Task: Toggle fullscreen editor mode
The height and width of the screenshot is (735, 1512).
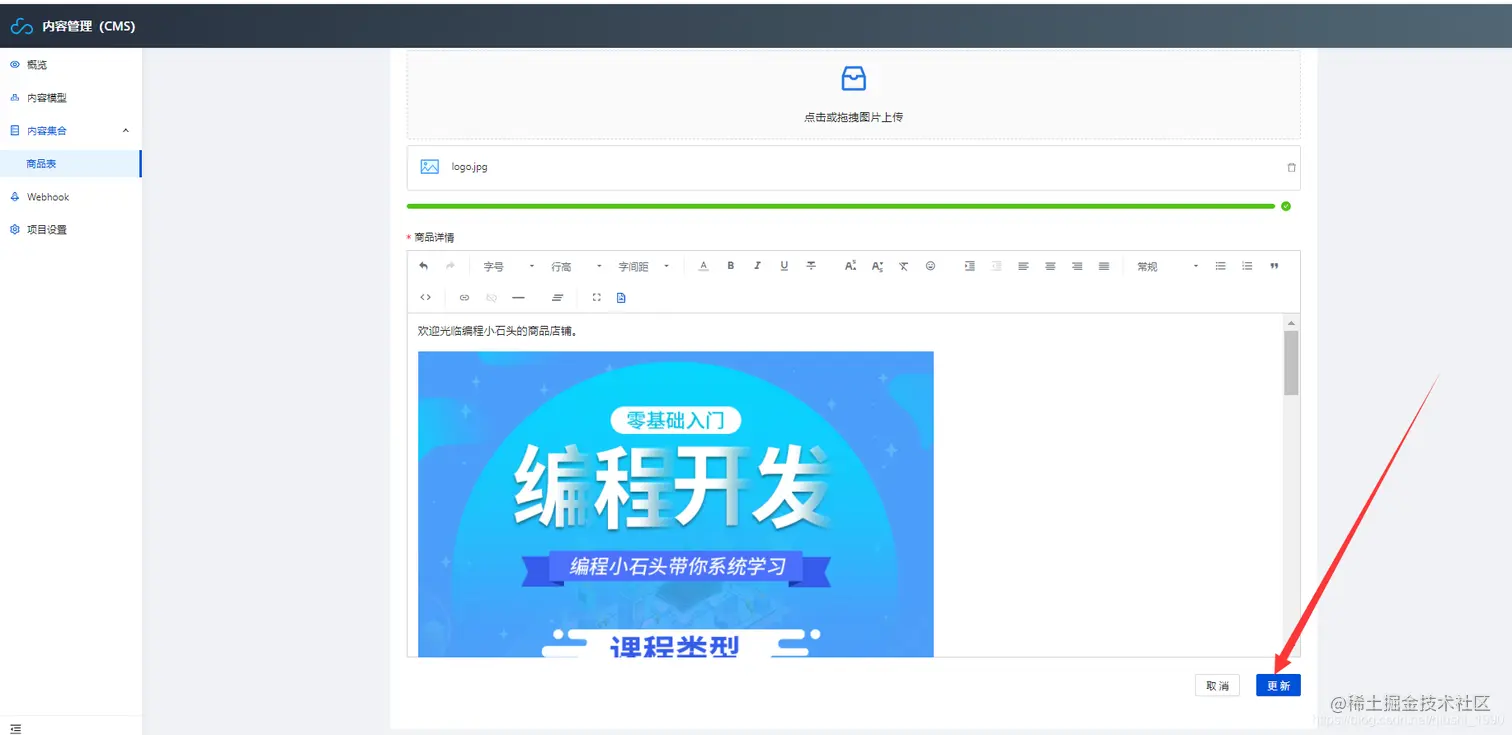Action: point(597,297)
